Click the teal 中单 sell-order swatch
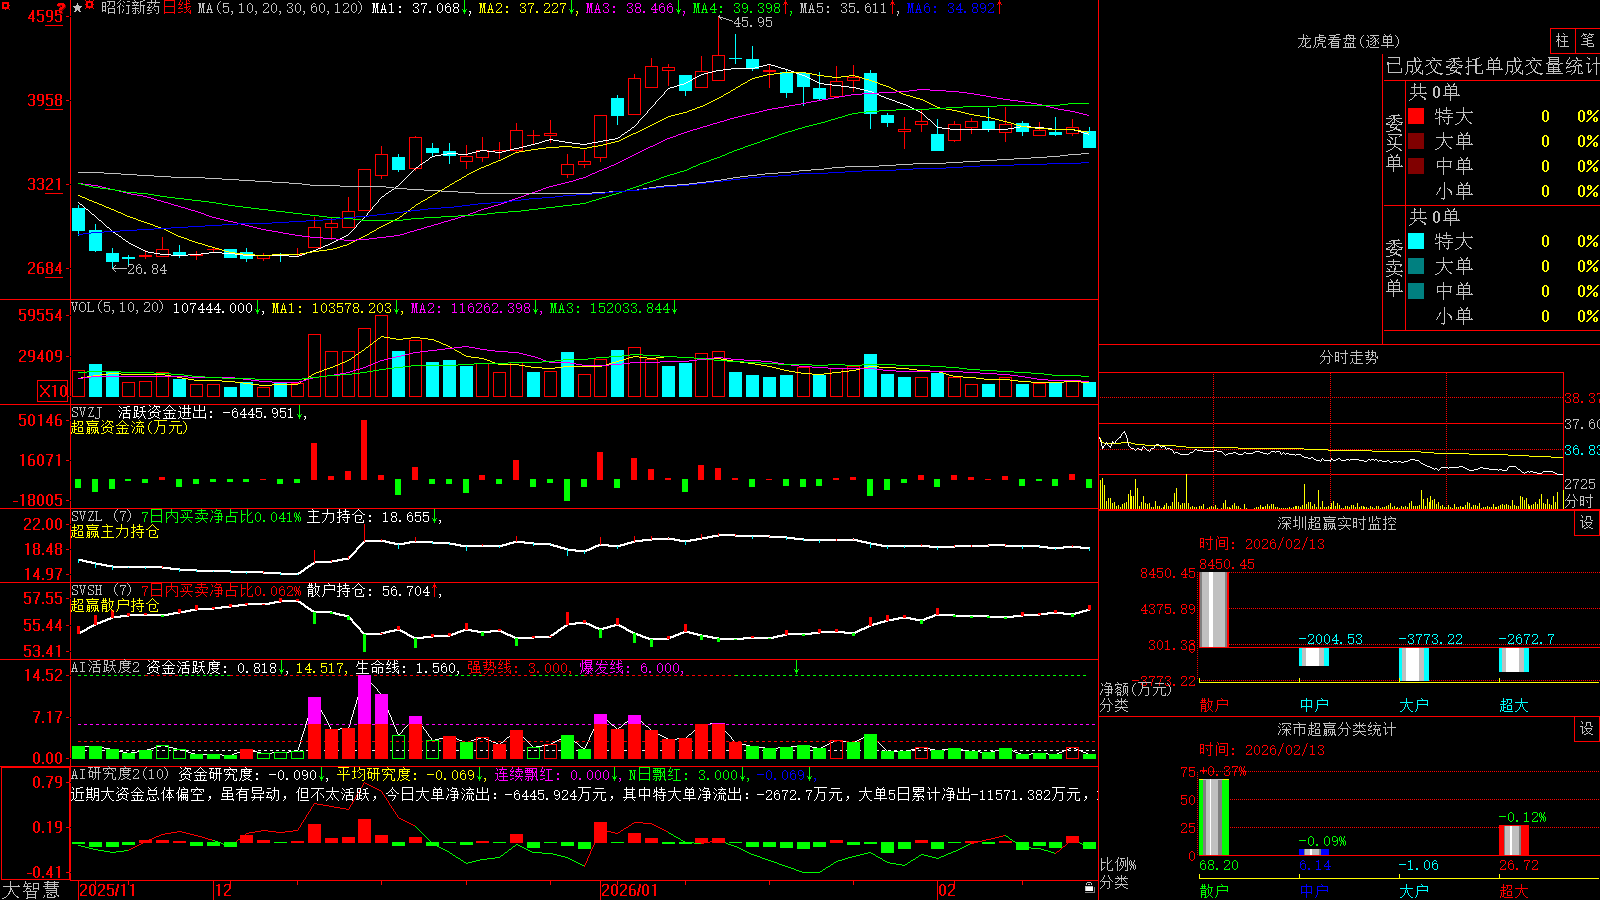 pos(1416,291)
